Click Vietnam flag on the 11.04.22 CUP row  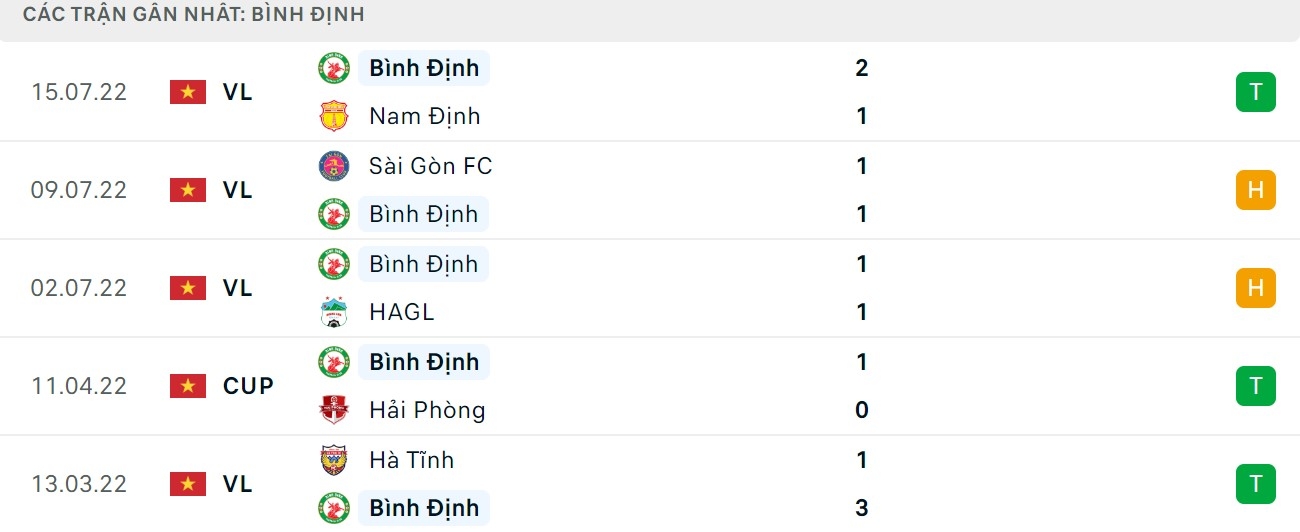point(187,386)
